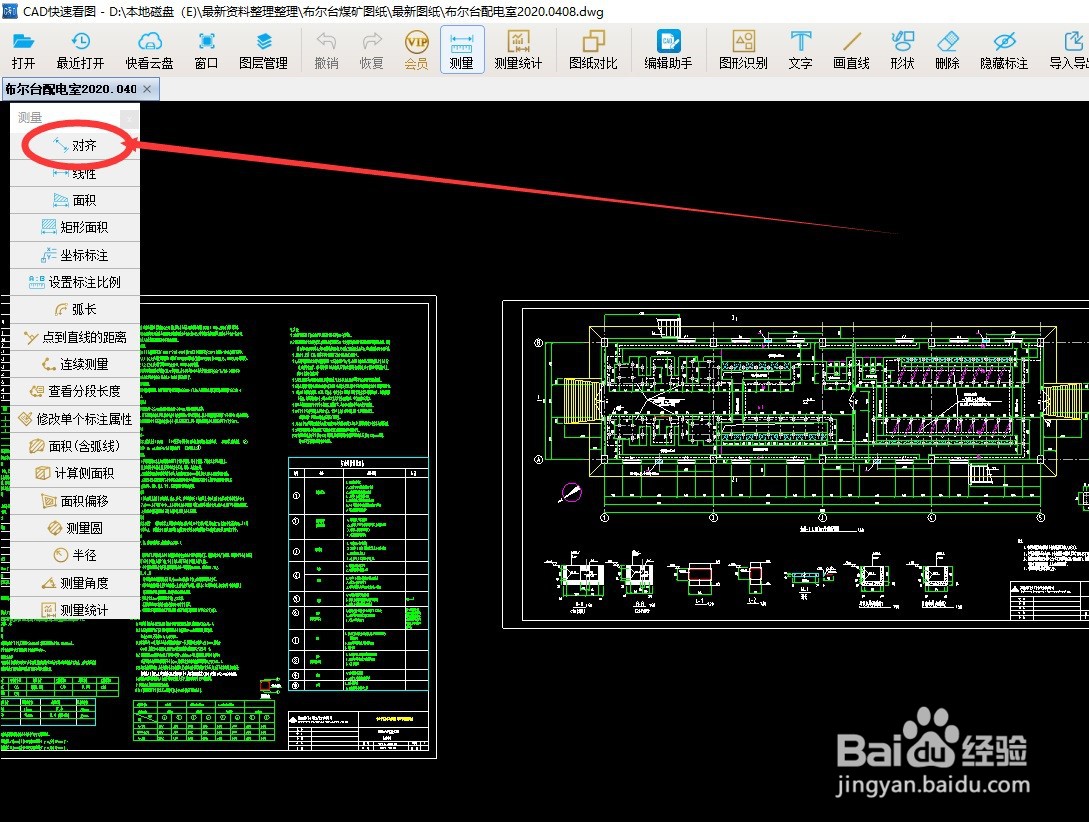1089x822 pixels.
Task: Start 图形识别 shape recognition
Action: coord(743,50)
